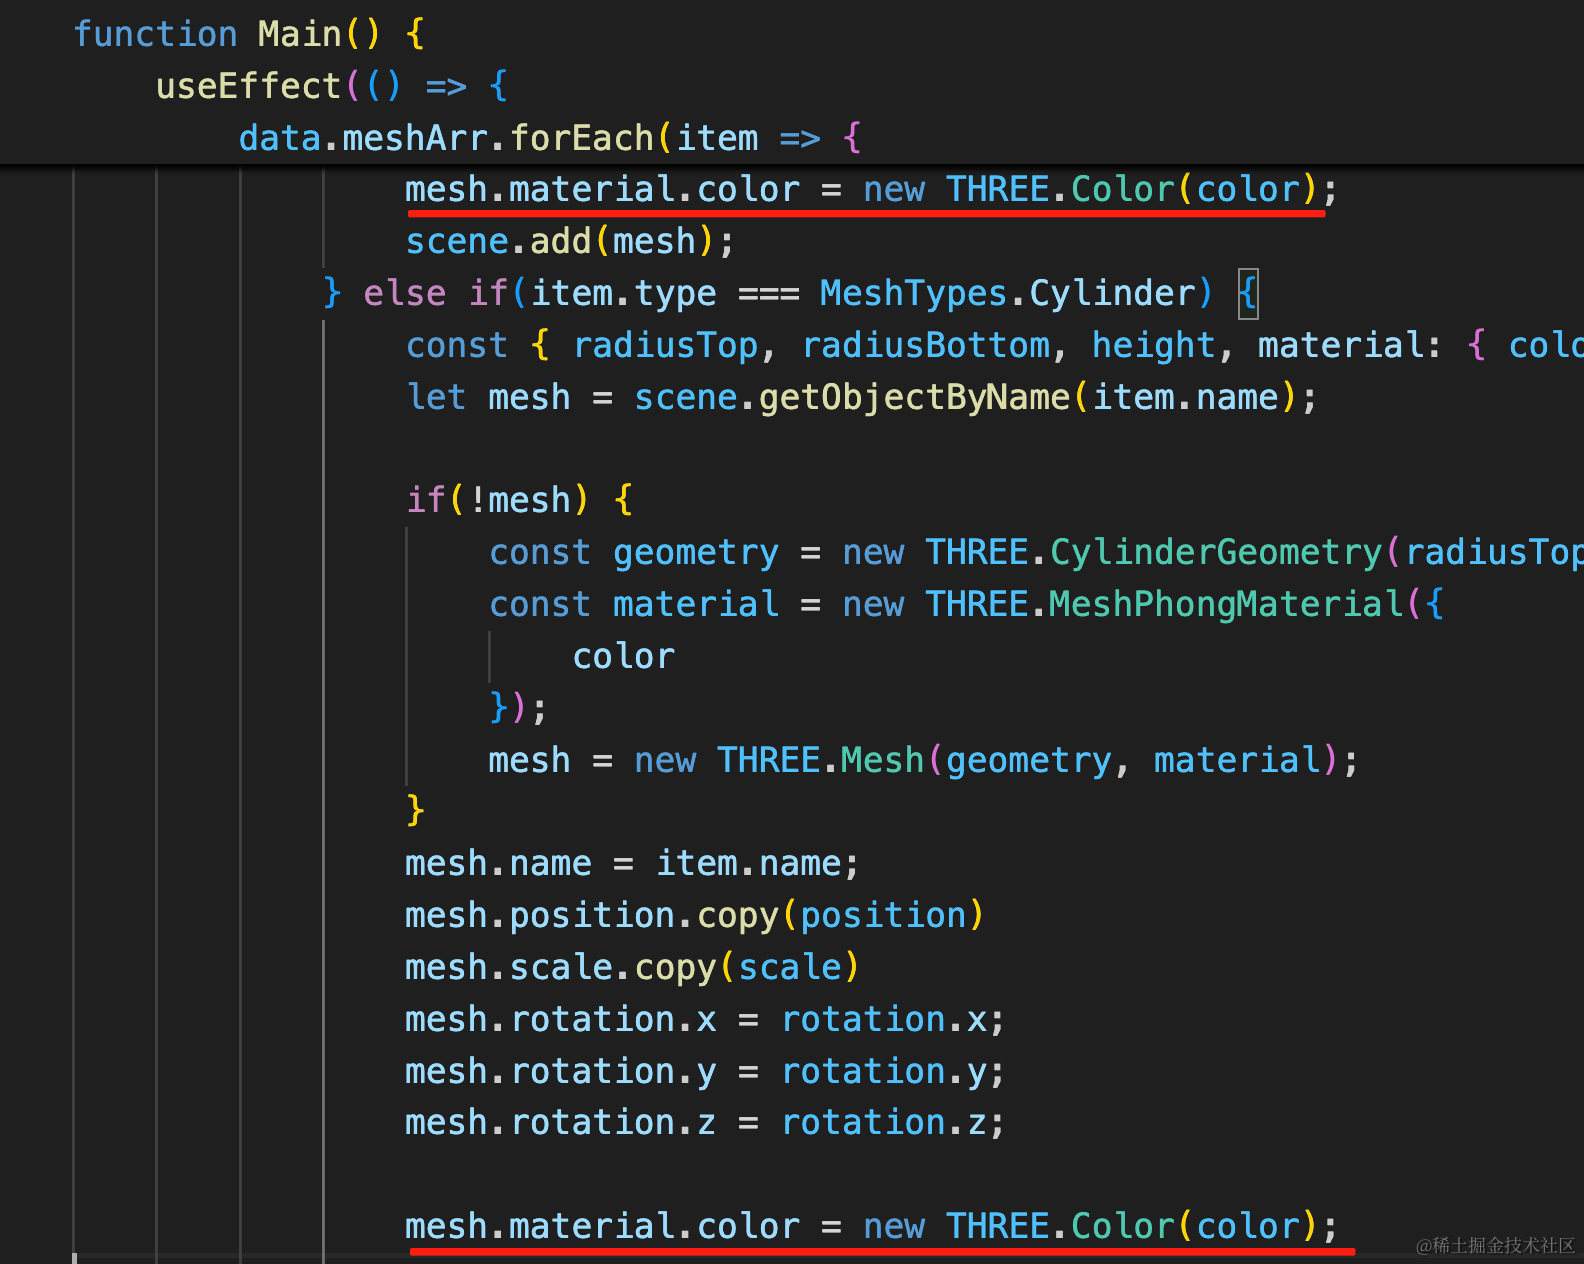Click the highlighted opening brace after MeshTypes.Cylinder
Screen dimensions: 1584x1264
(1248, 294)
